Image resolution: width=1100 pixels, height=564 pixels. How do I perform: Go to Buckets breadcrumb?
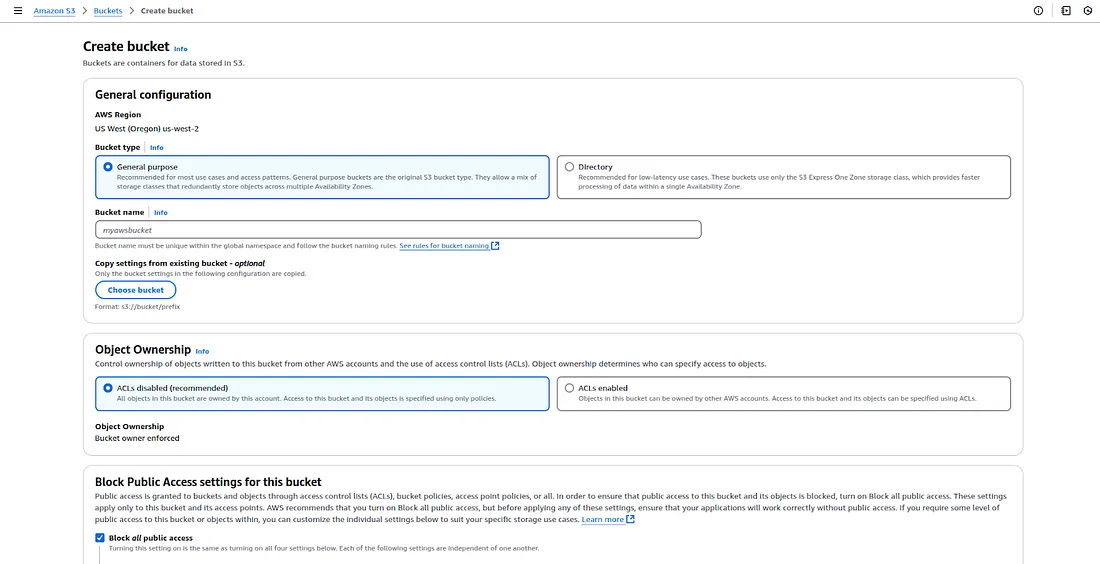pos(108,11)
